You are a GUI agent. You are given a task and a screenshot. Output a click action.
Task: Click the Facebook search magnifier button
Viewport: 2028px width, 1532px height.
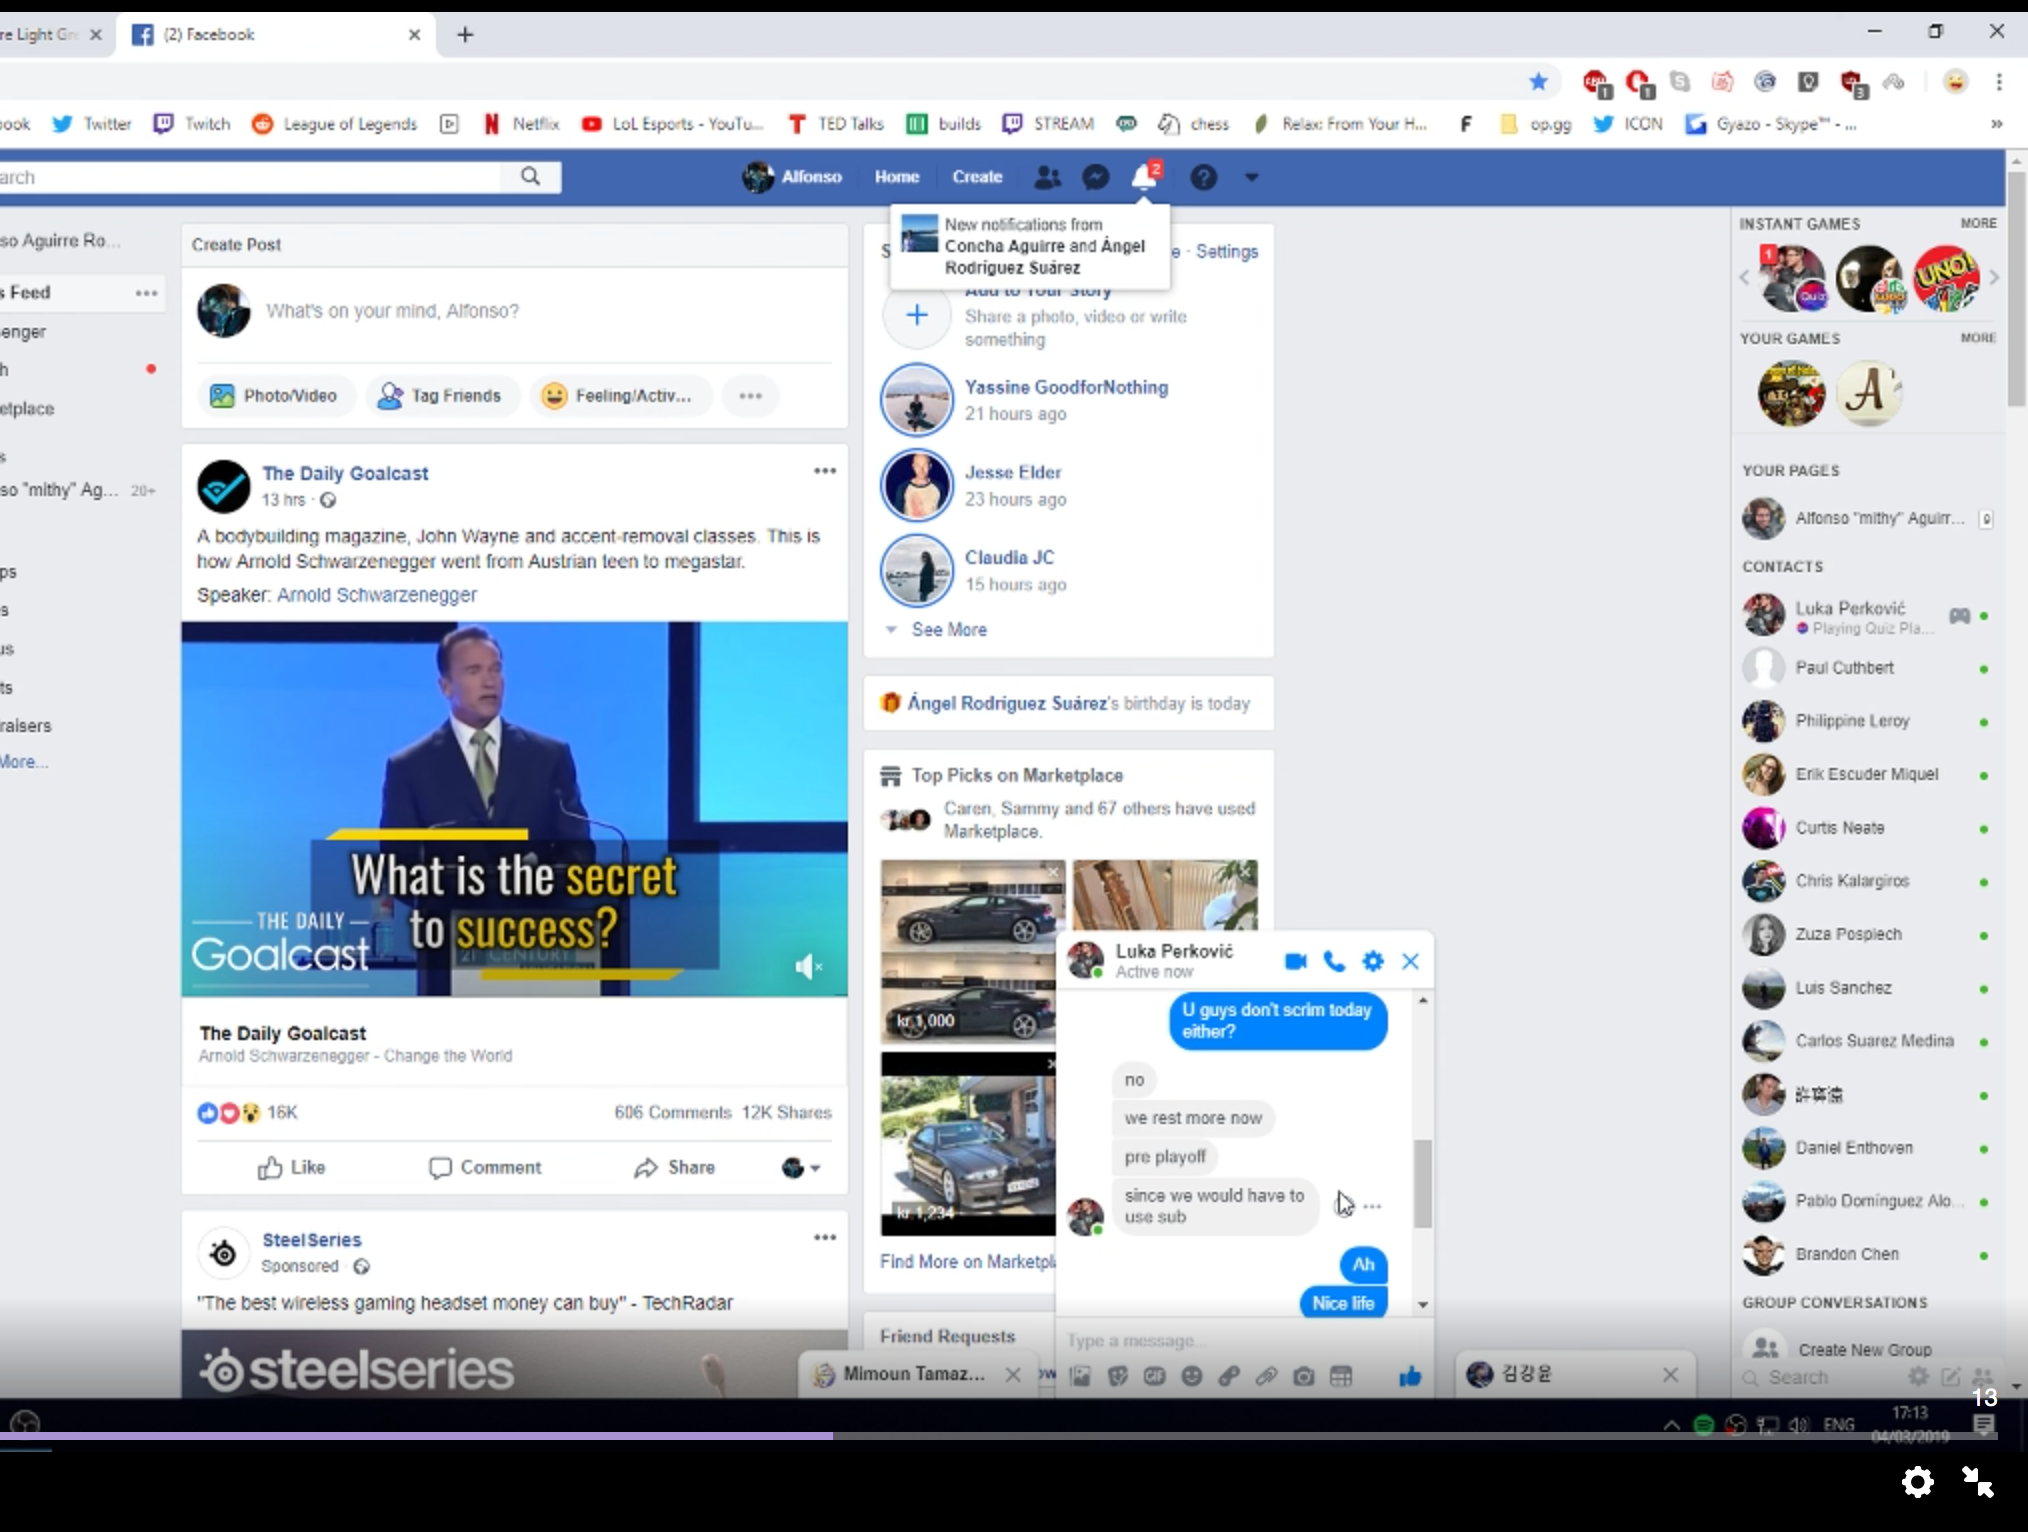(531, 177)
